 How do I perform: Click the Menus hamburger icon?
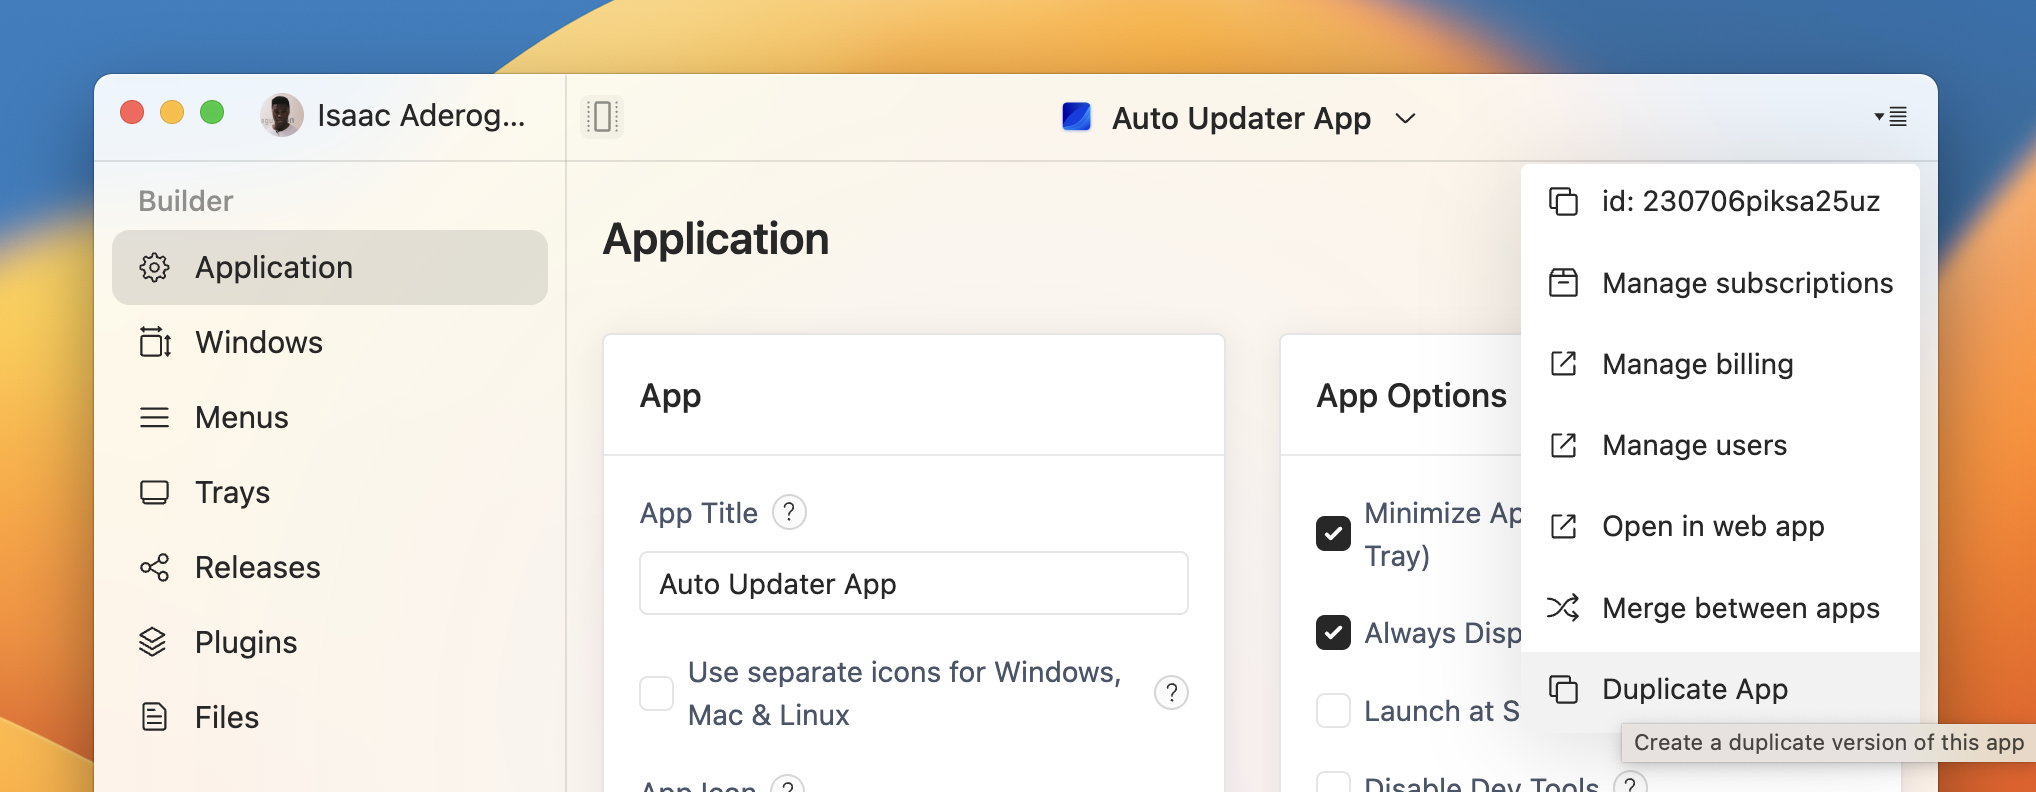tap(154, 417)
